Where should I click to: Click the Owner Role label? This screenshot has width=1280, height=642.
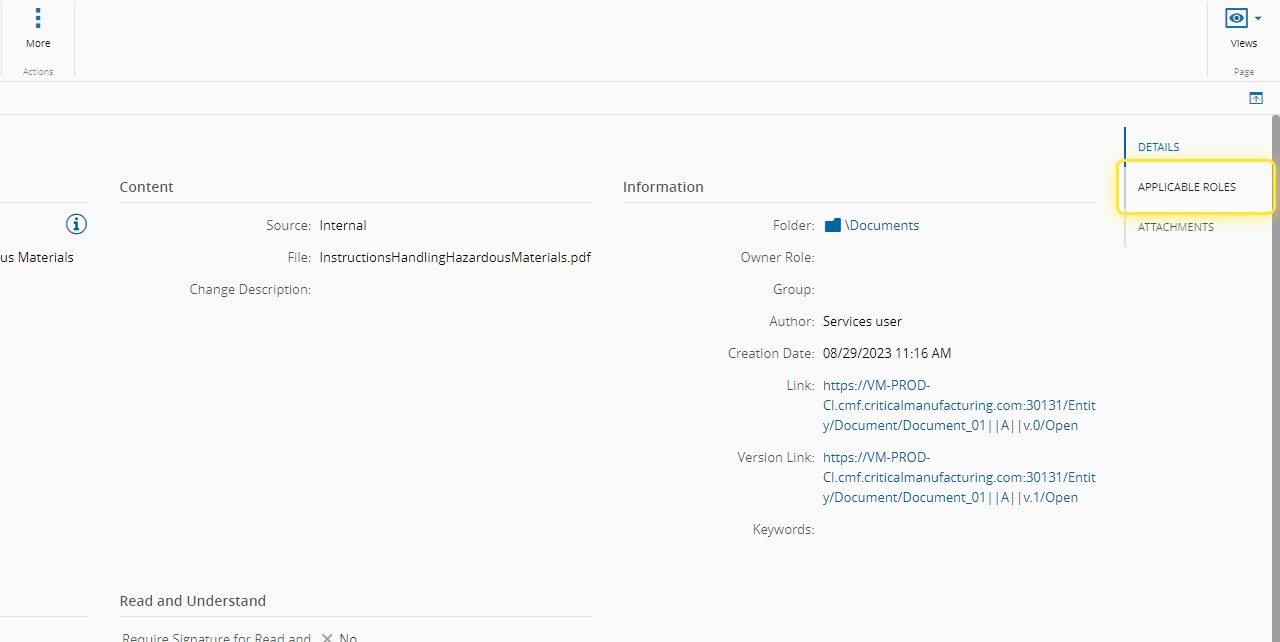777,257
